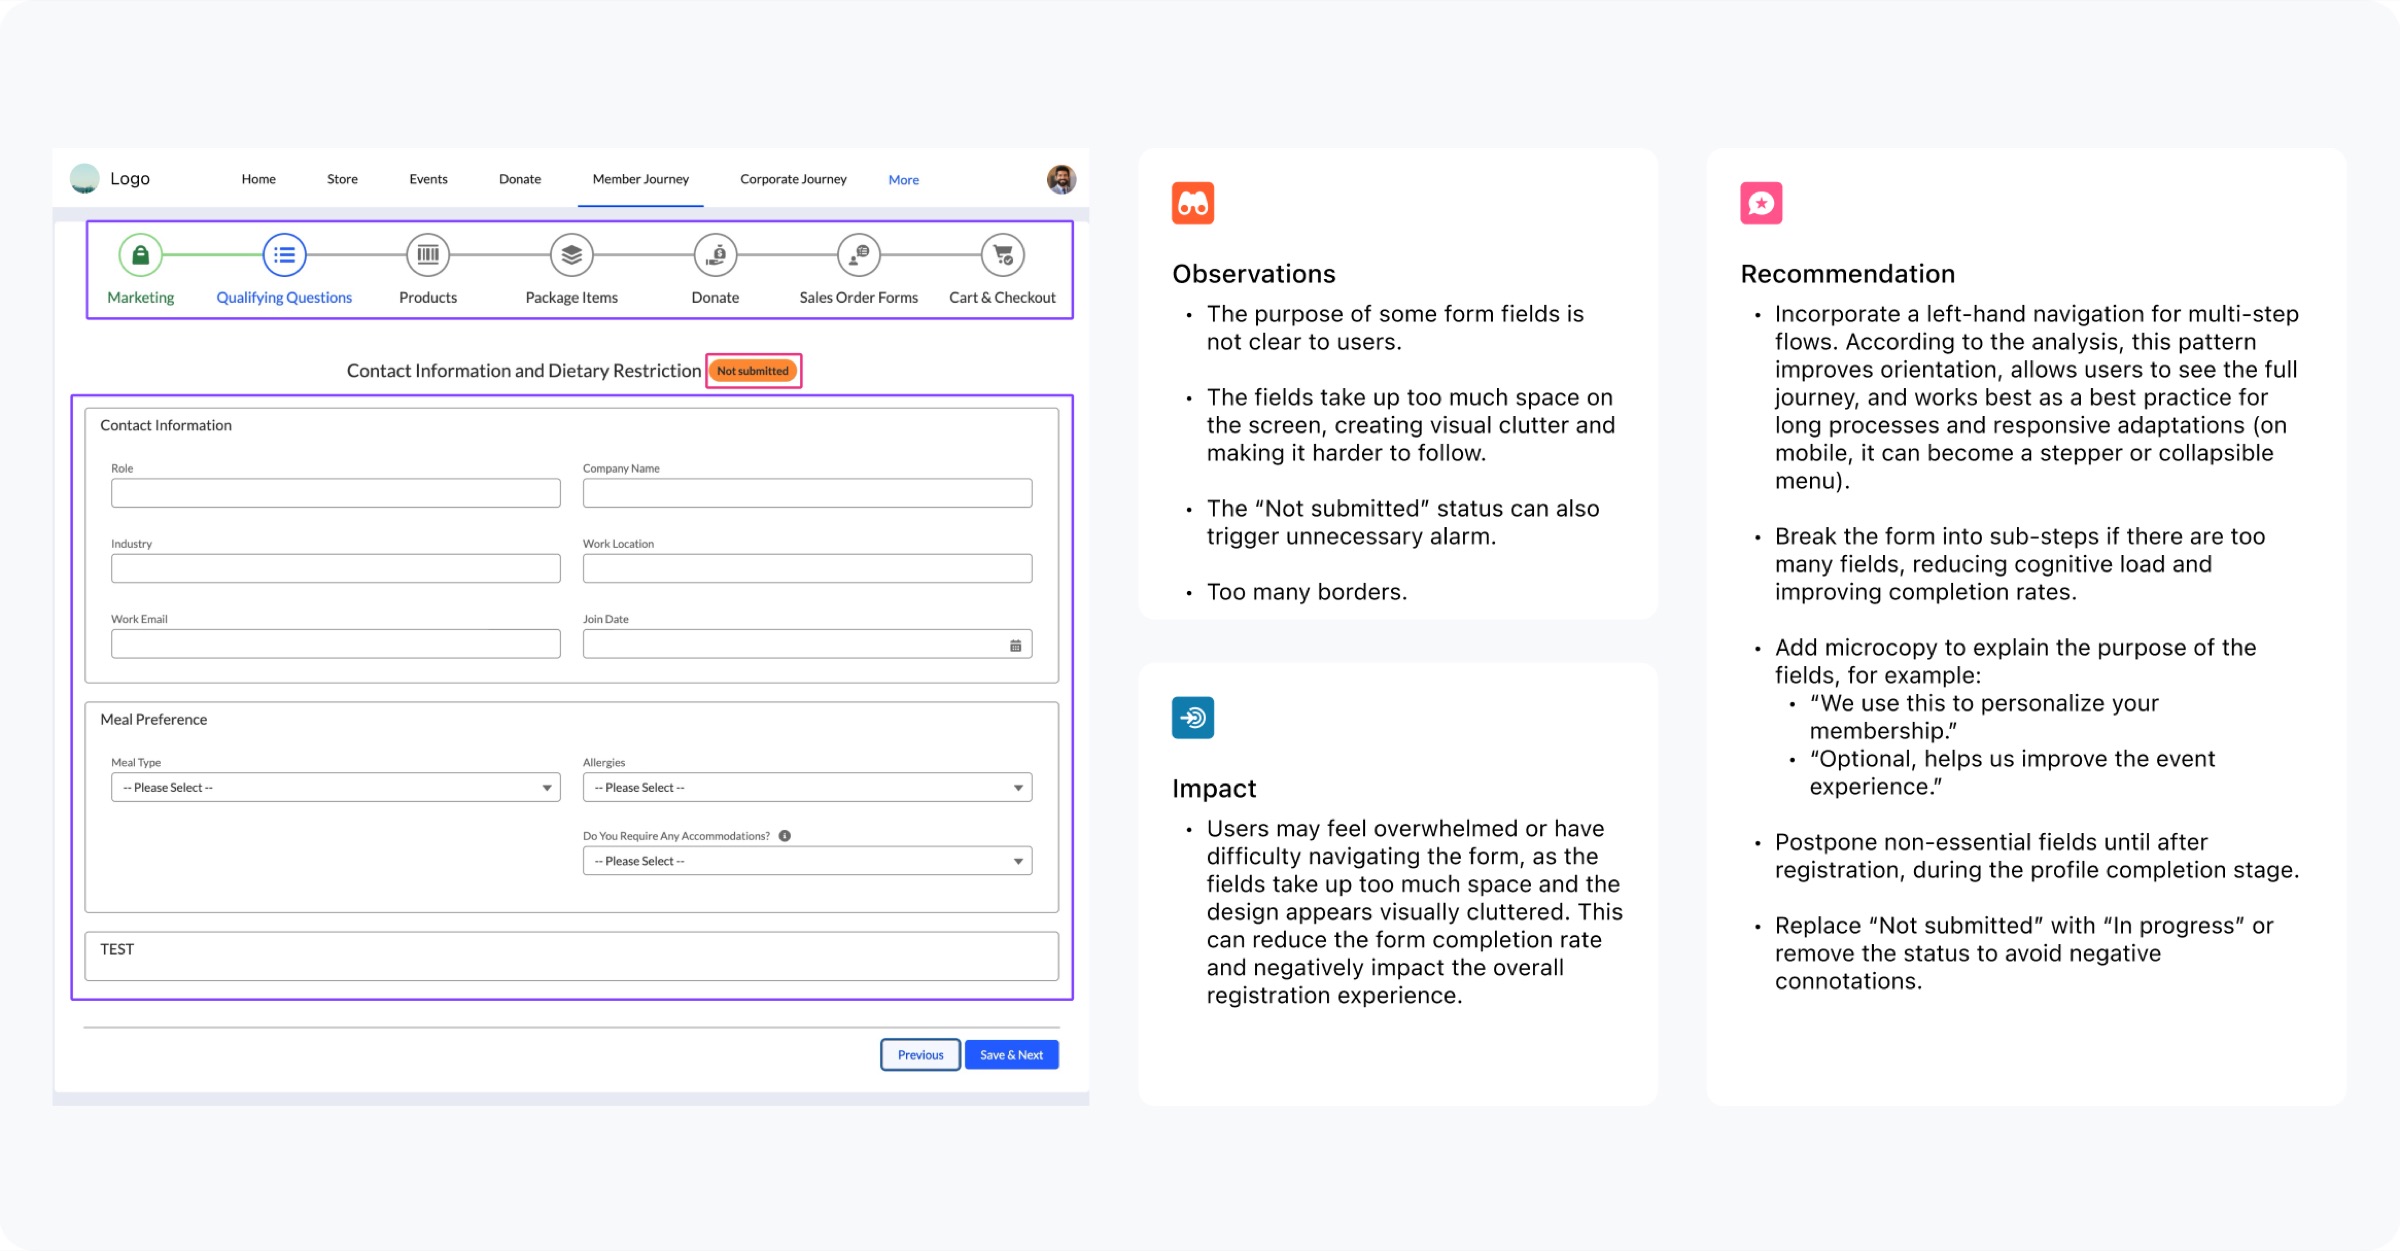Click the calendar icon in Join Date
Image resolution: width=2400 pixels, height=1251 pixels.
point(1015,645)
